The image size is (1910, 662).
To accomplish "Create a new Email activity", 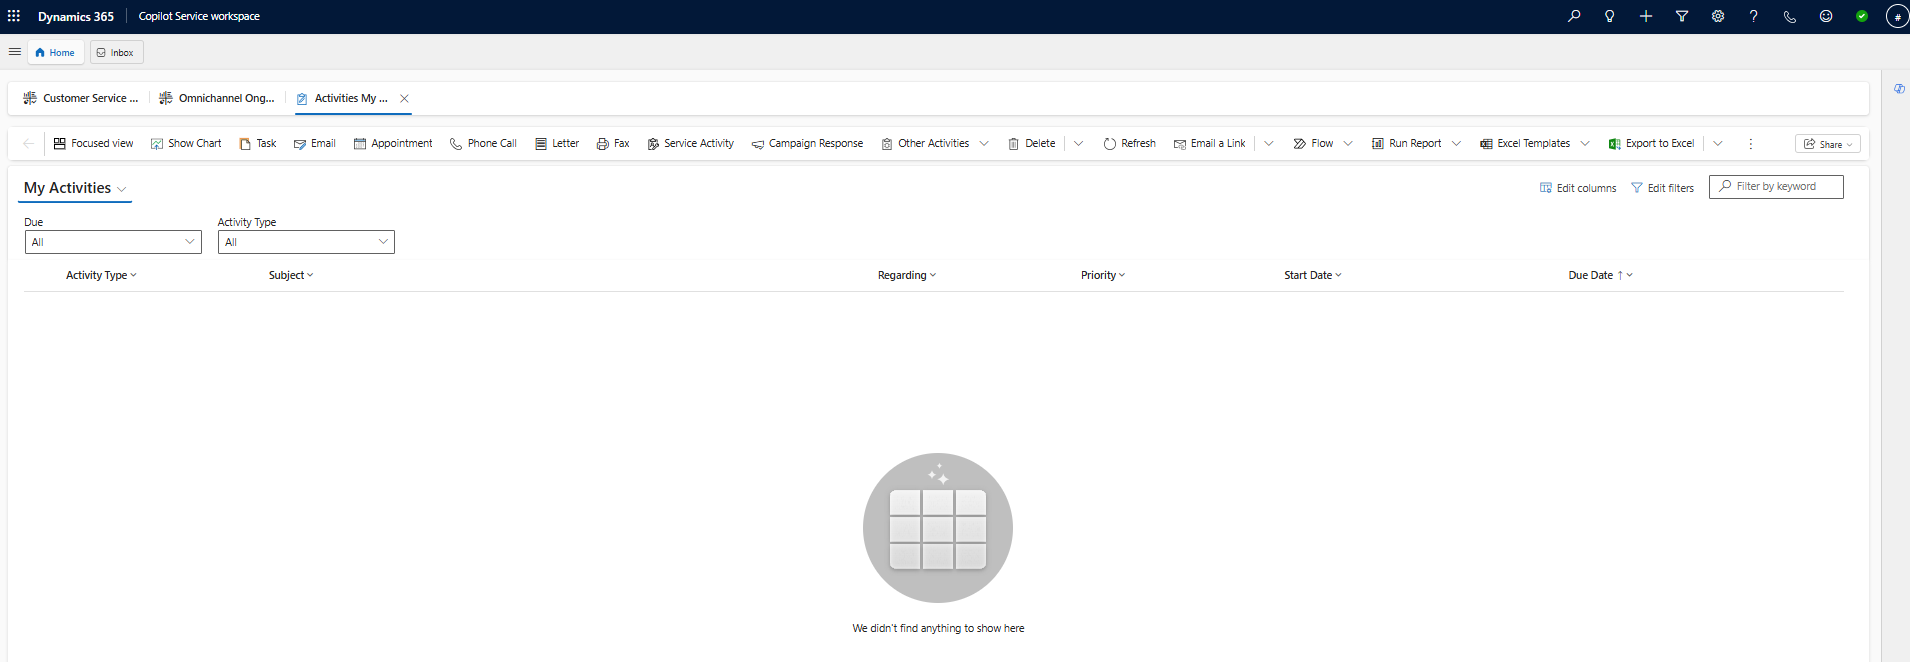I will click(314, 144).
